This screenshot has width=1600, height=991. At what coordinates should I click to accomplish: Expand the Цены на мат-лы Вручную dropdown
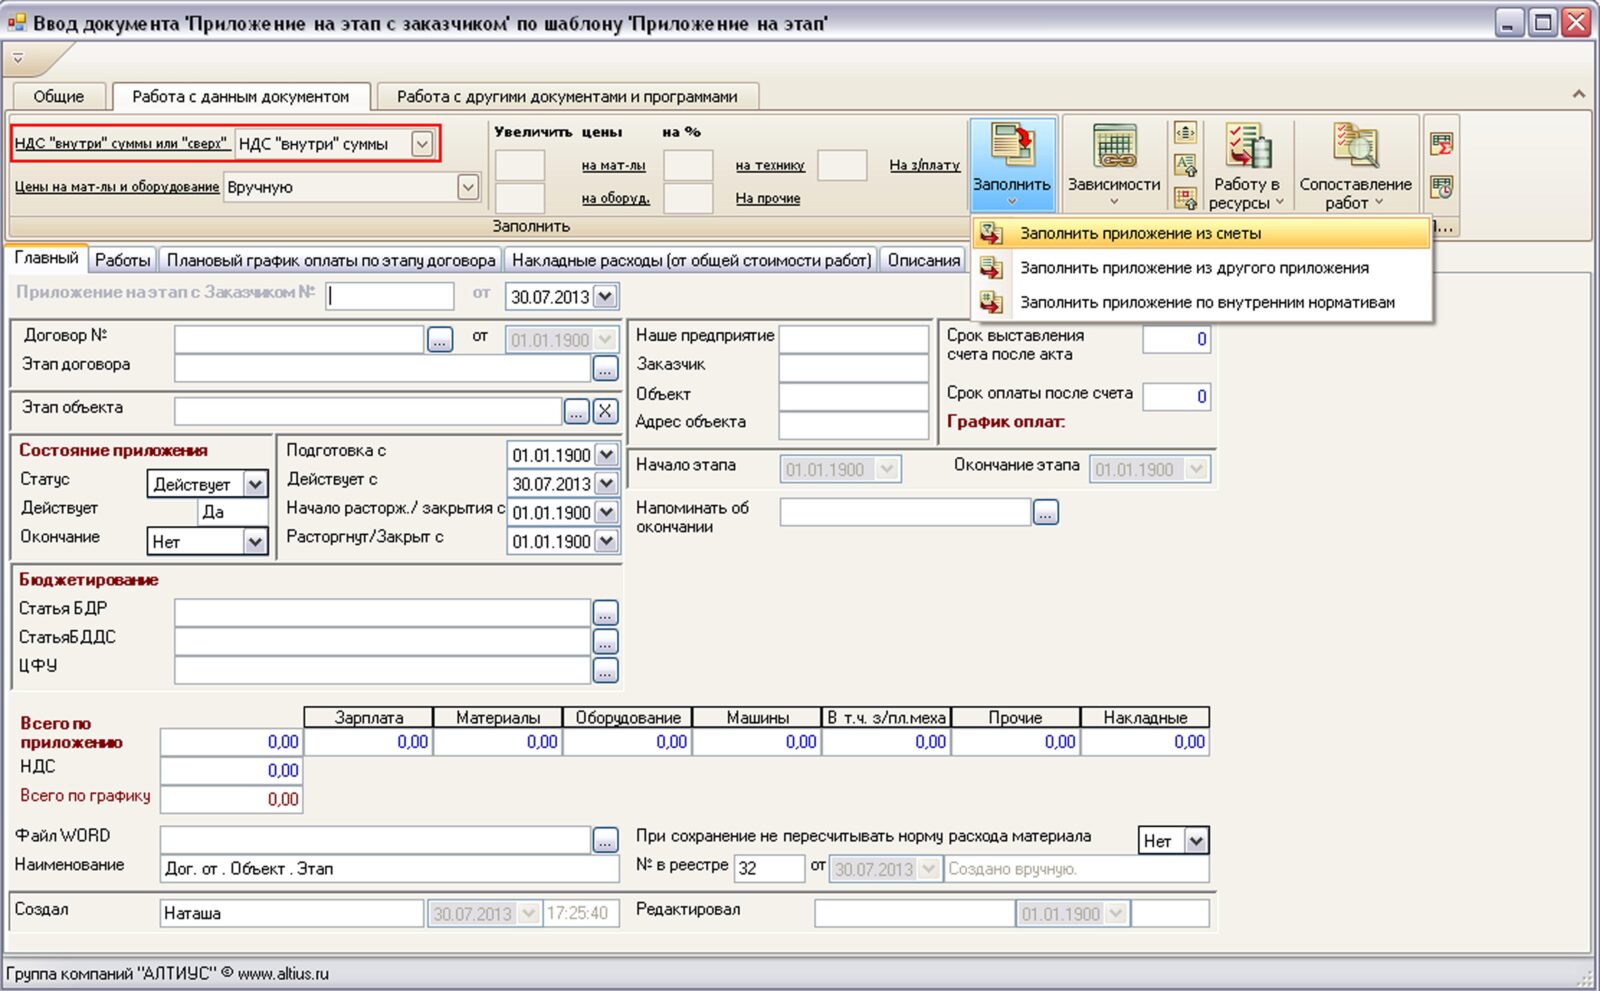coord(467,187)
